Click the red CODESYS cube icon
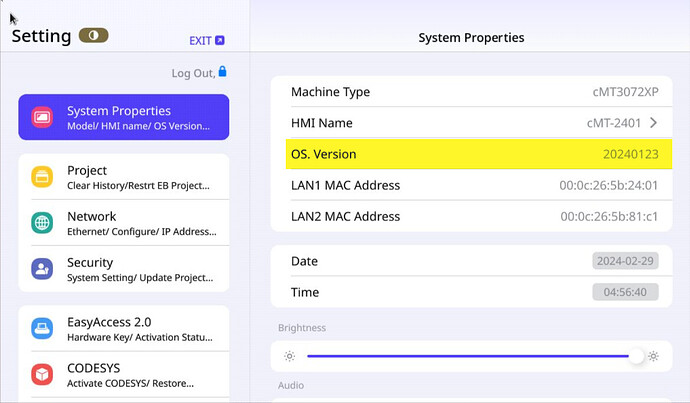 coord(42,374)
